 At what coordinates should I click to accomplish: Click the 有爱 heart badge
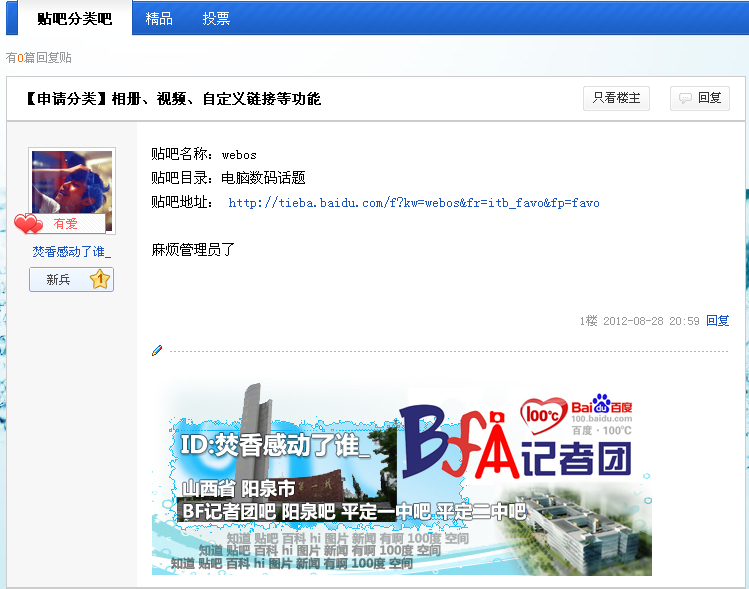click(x=60, y=223)
